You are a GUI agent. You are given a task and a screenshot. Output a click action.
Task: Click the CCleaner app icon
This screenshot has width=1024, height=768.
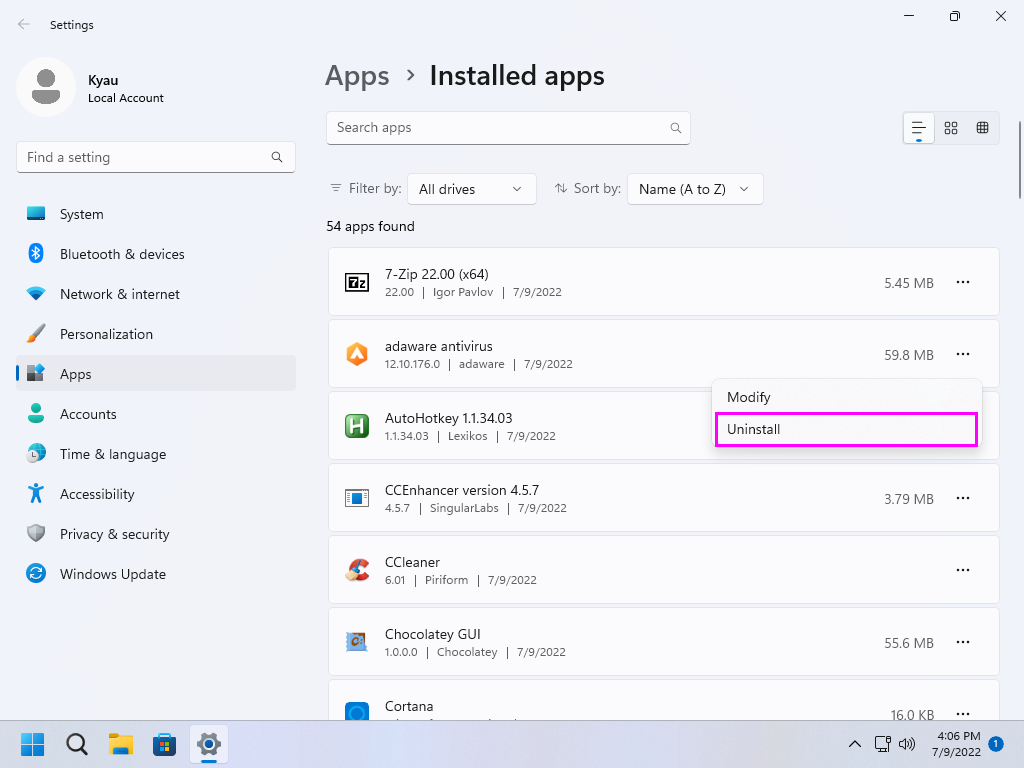tap(357, 570)
